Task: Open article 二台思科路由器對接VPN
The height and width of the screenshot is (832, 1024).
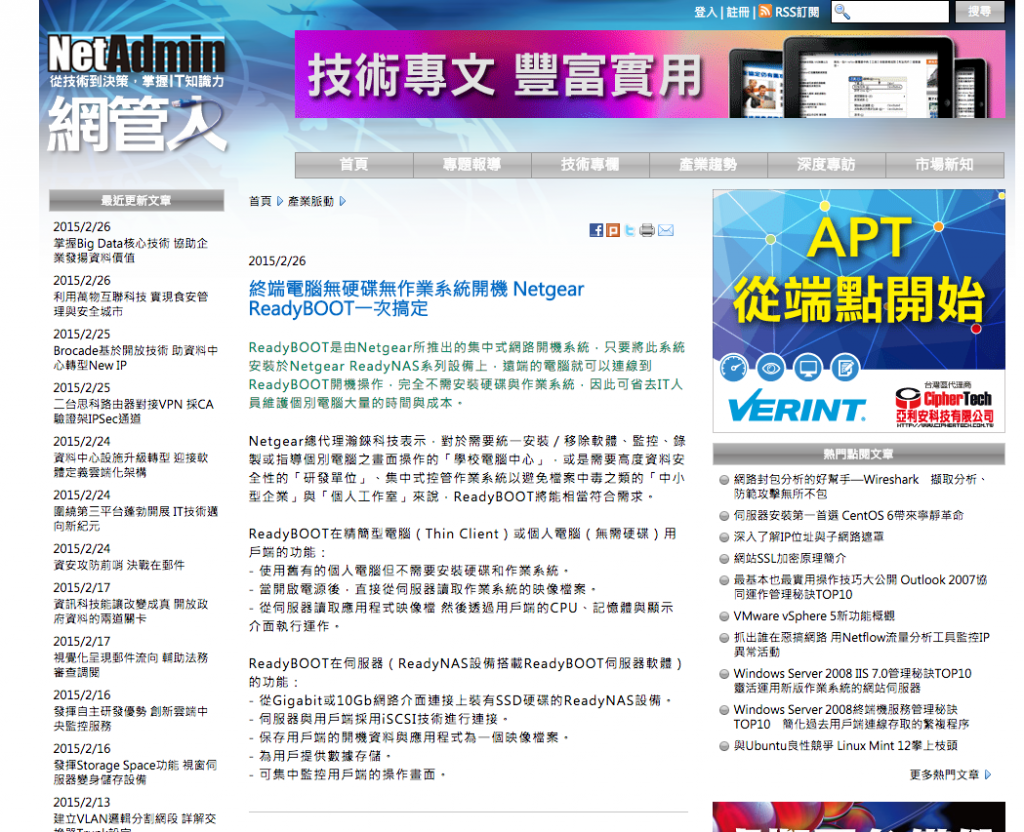Action: (x=134, y=411)
